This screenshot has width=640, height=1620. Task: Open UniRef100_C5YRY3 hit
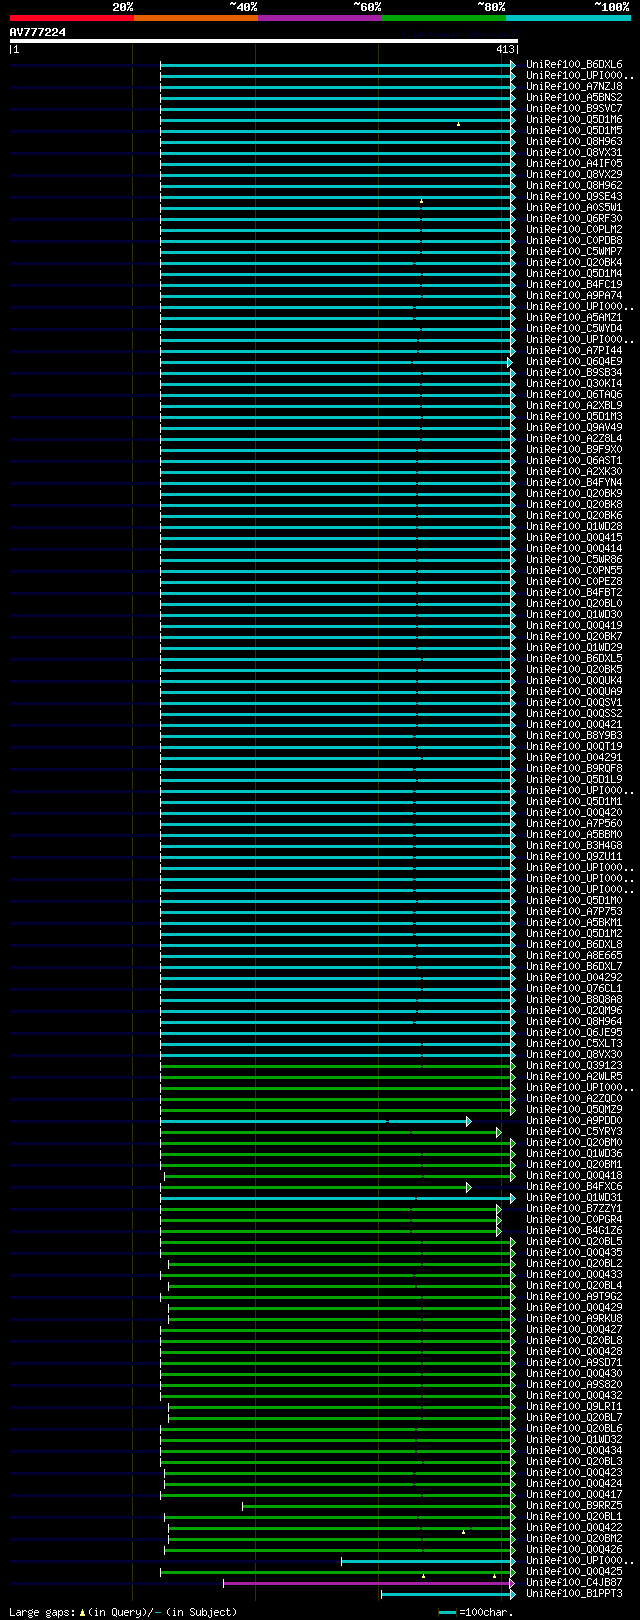click(x=574, y=1132)
